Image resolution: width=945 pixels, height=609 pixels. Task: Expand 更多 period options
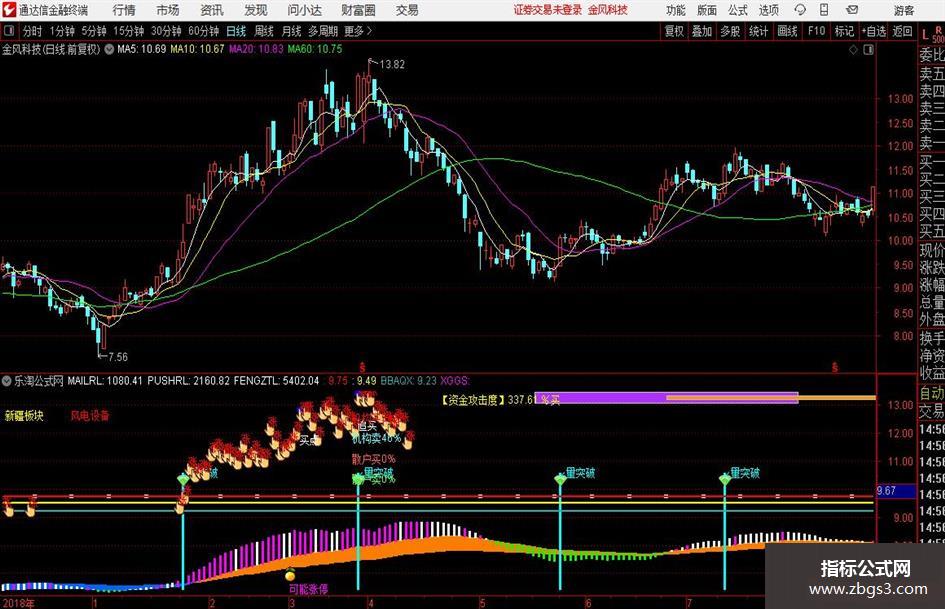(x=358, y=31)
